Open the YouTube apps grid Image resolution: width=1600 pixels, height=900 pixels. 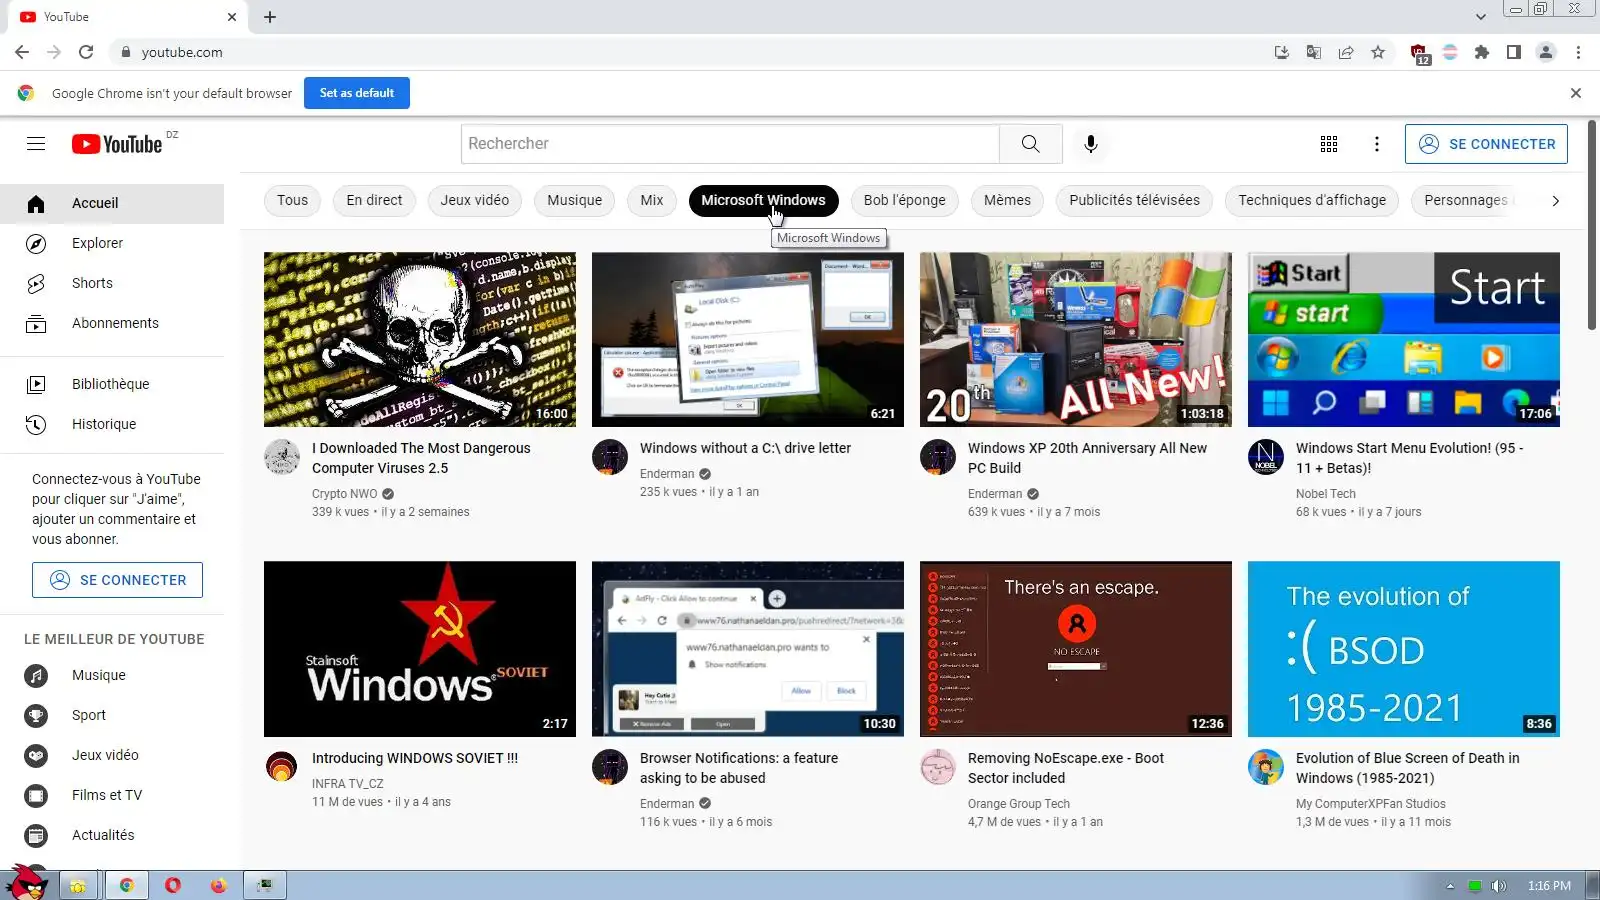pos(1329,144)
